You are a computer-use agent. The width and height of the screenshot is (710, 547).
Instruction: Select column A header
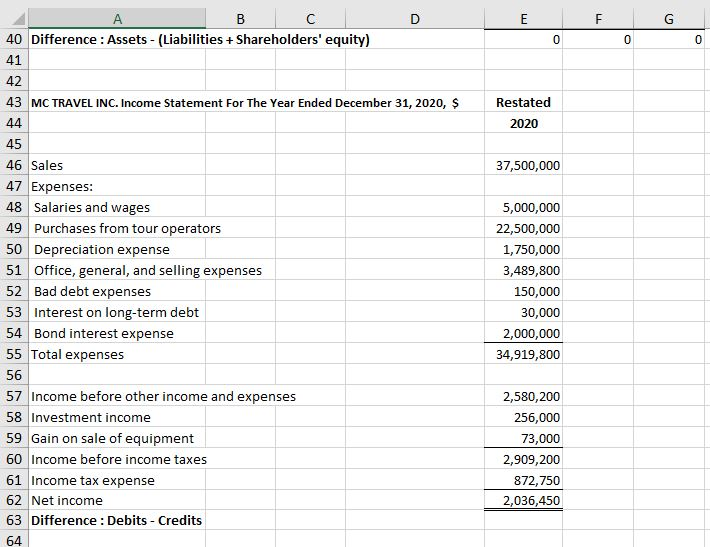point(117,19)
